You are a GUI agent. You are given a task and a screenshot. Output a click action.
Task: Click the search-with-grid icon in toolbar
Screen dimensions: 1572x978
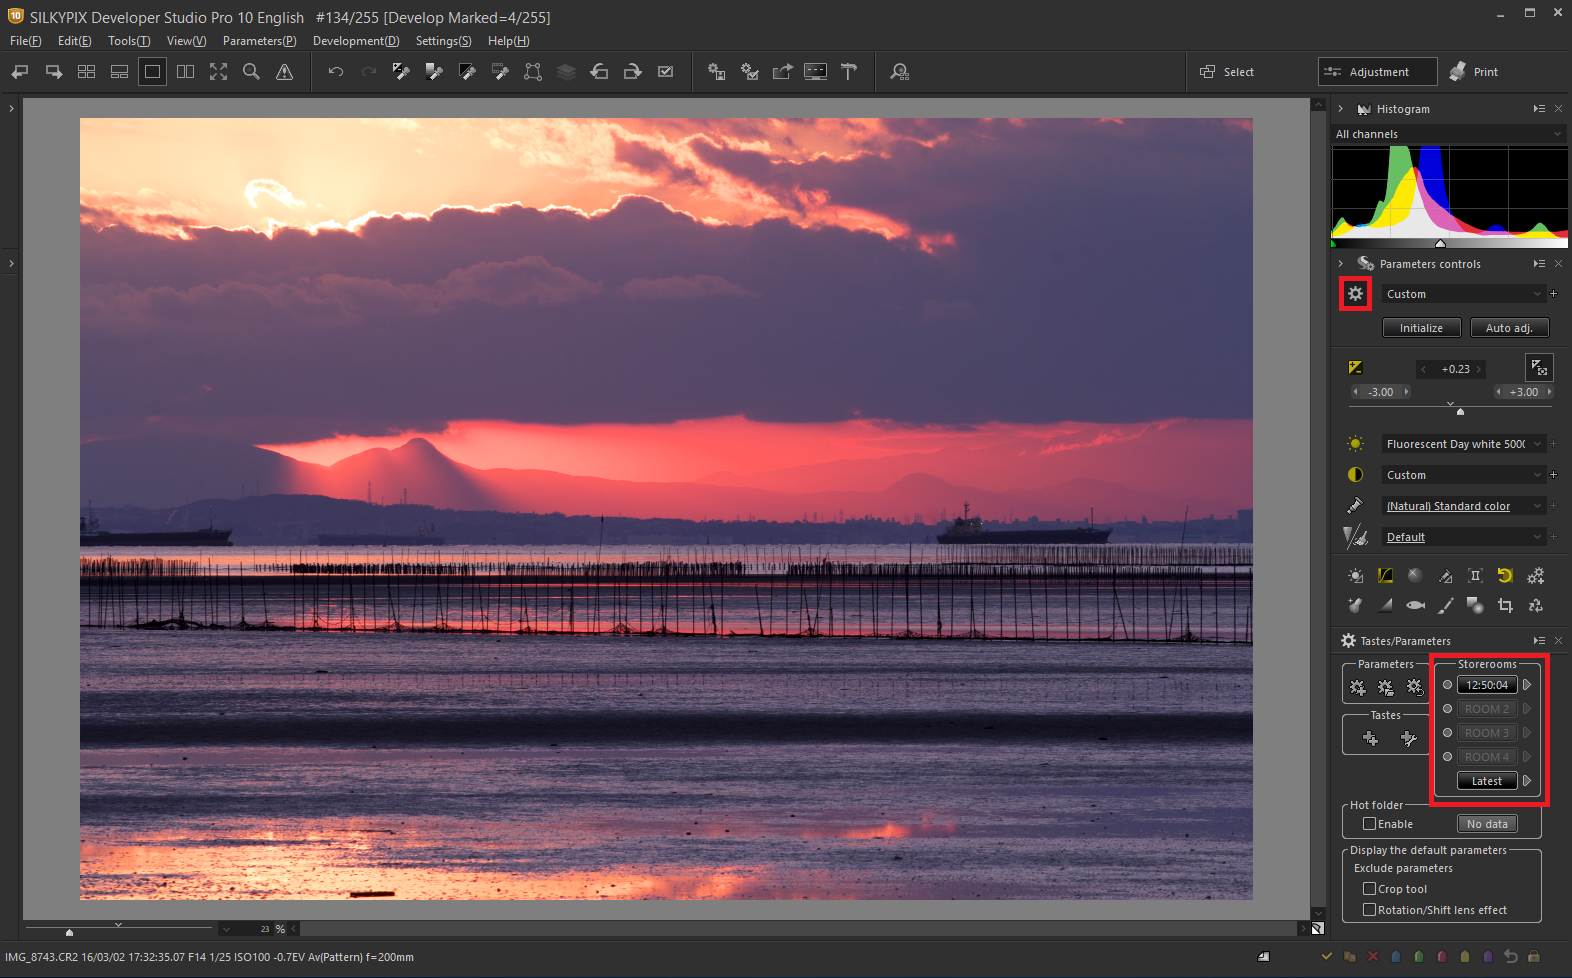[900, 72]
